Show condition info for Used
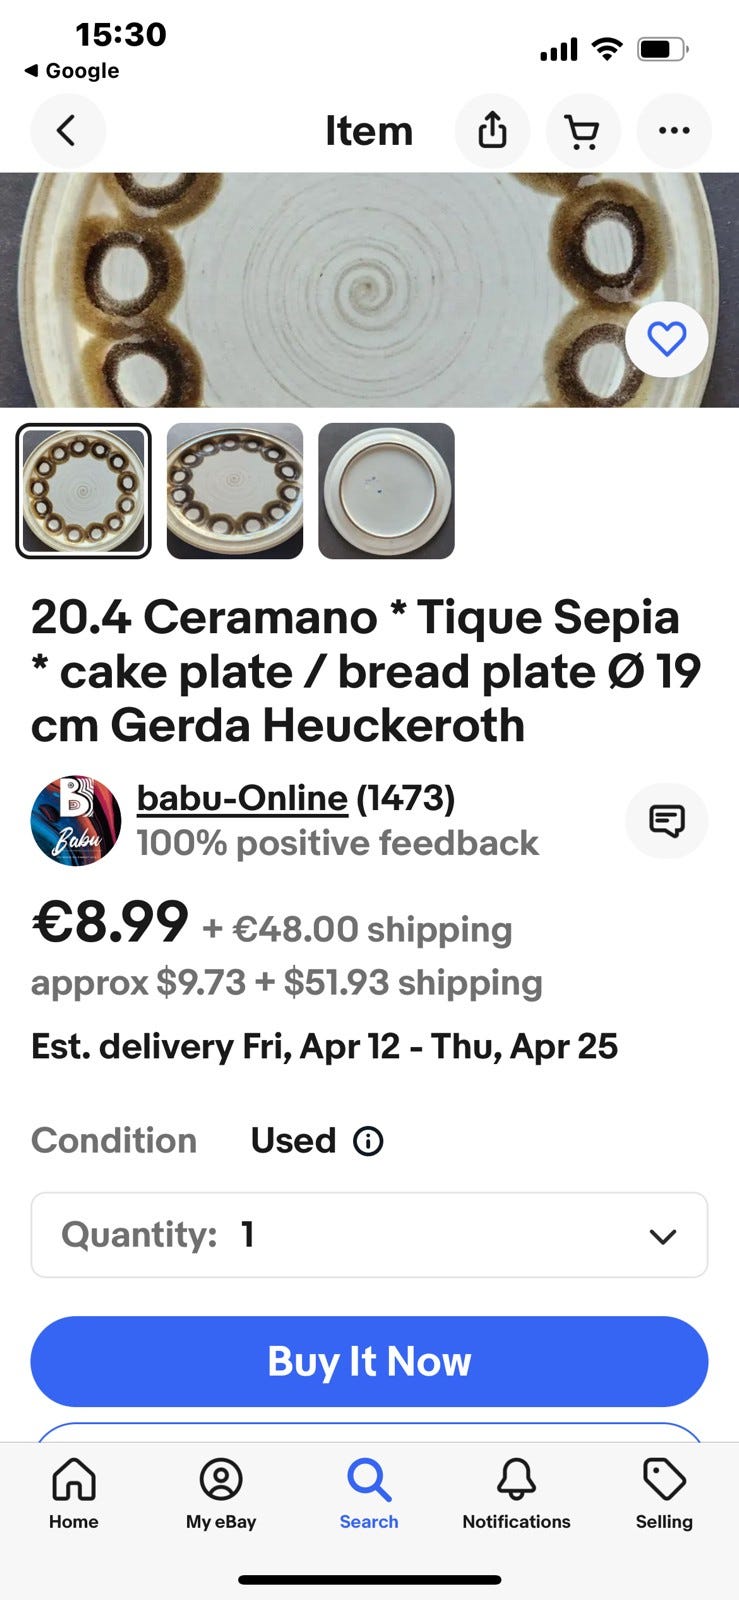 click(x=368, y=1141)
